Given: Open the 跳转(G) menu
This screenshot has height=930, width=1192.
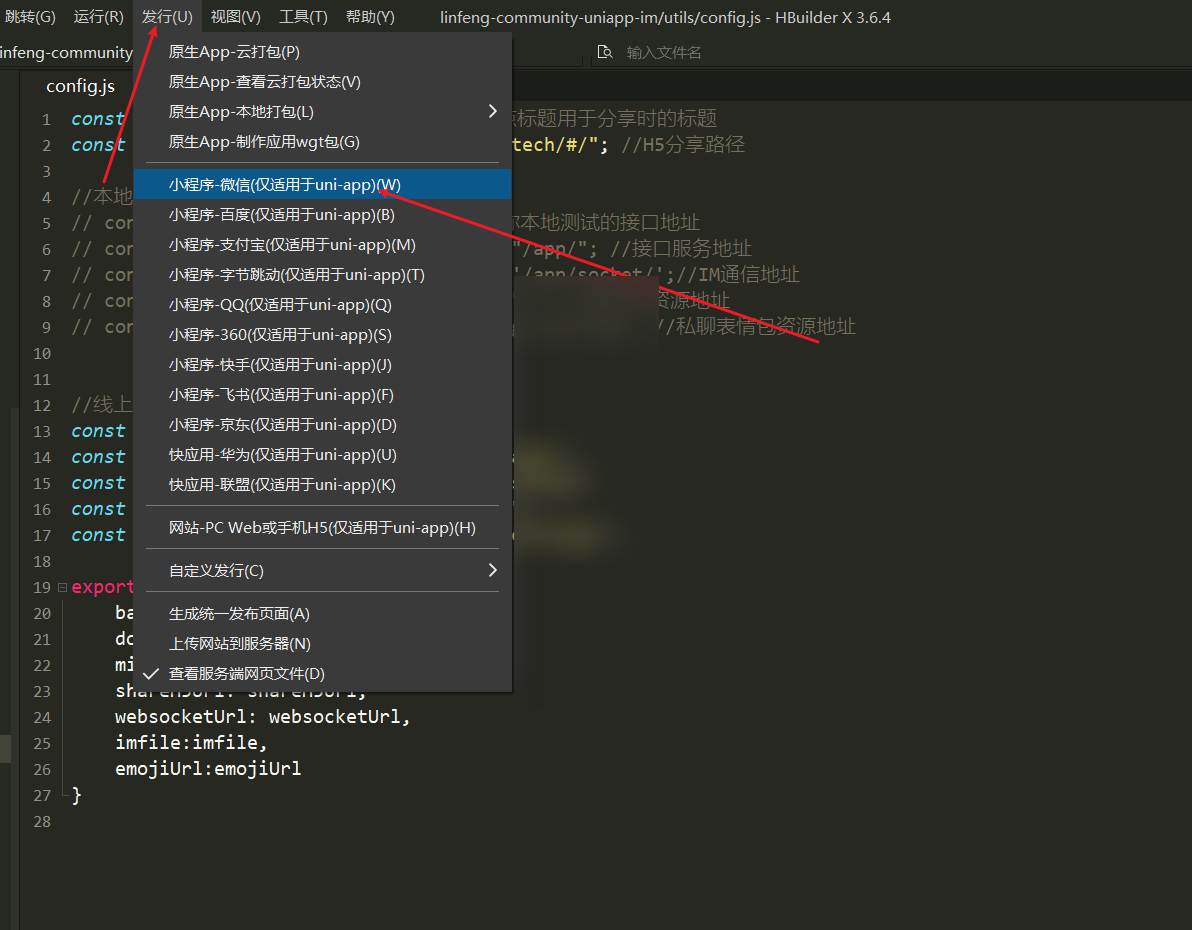Looking at the screenshot, I should (x=30, y=17).
